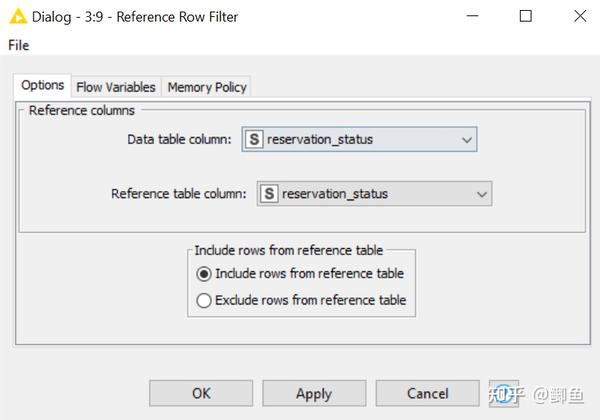Screen dimensions: 600x420
Task: Close the Reference Row Filter dialog
Action: (579, 16)
